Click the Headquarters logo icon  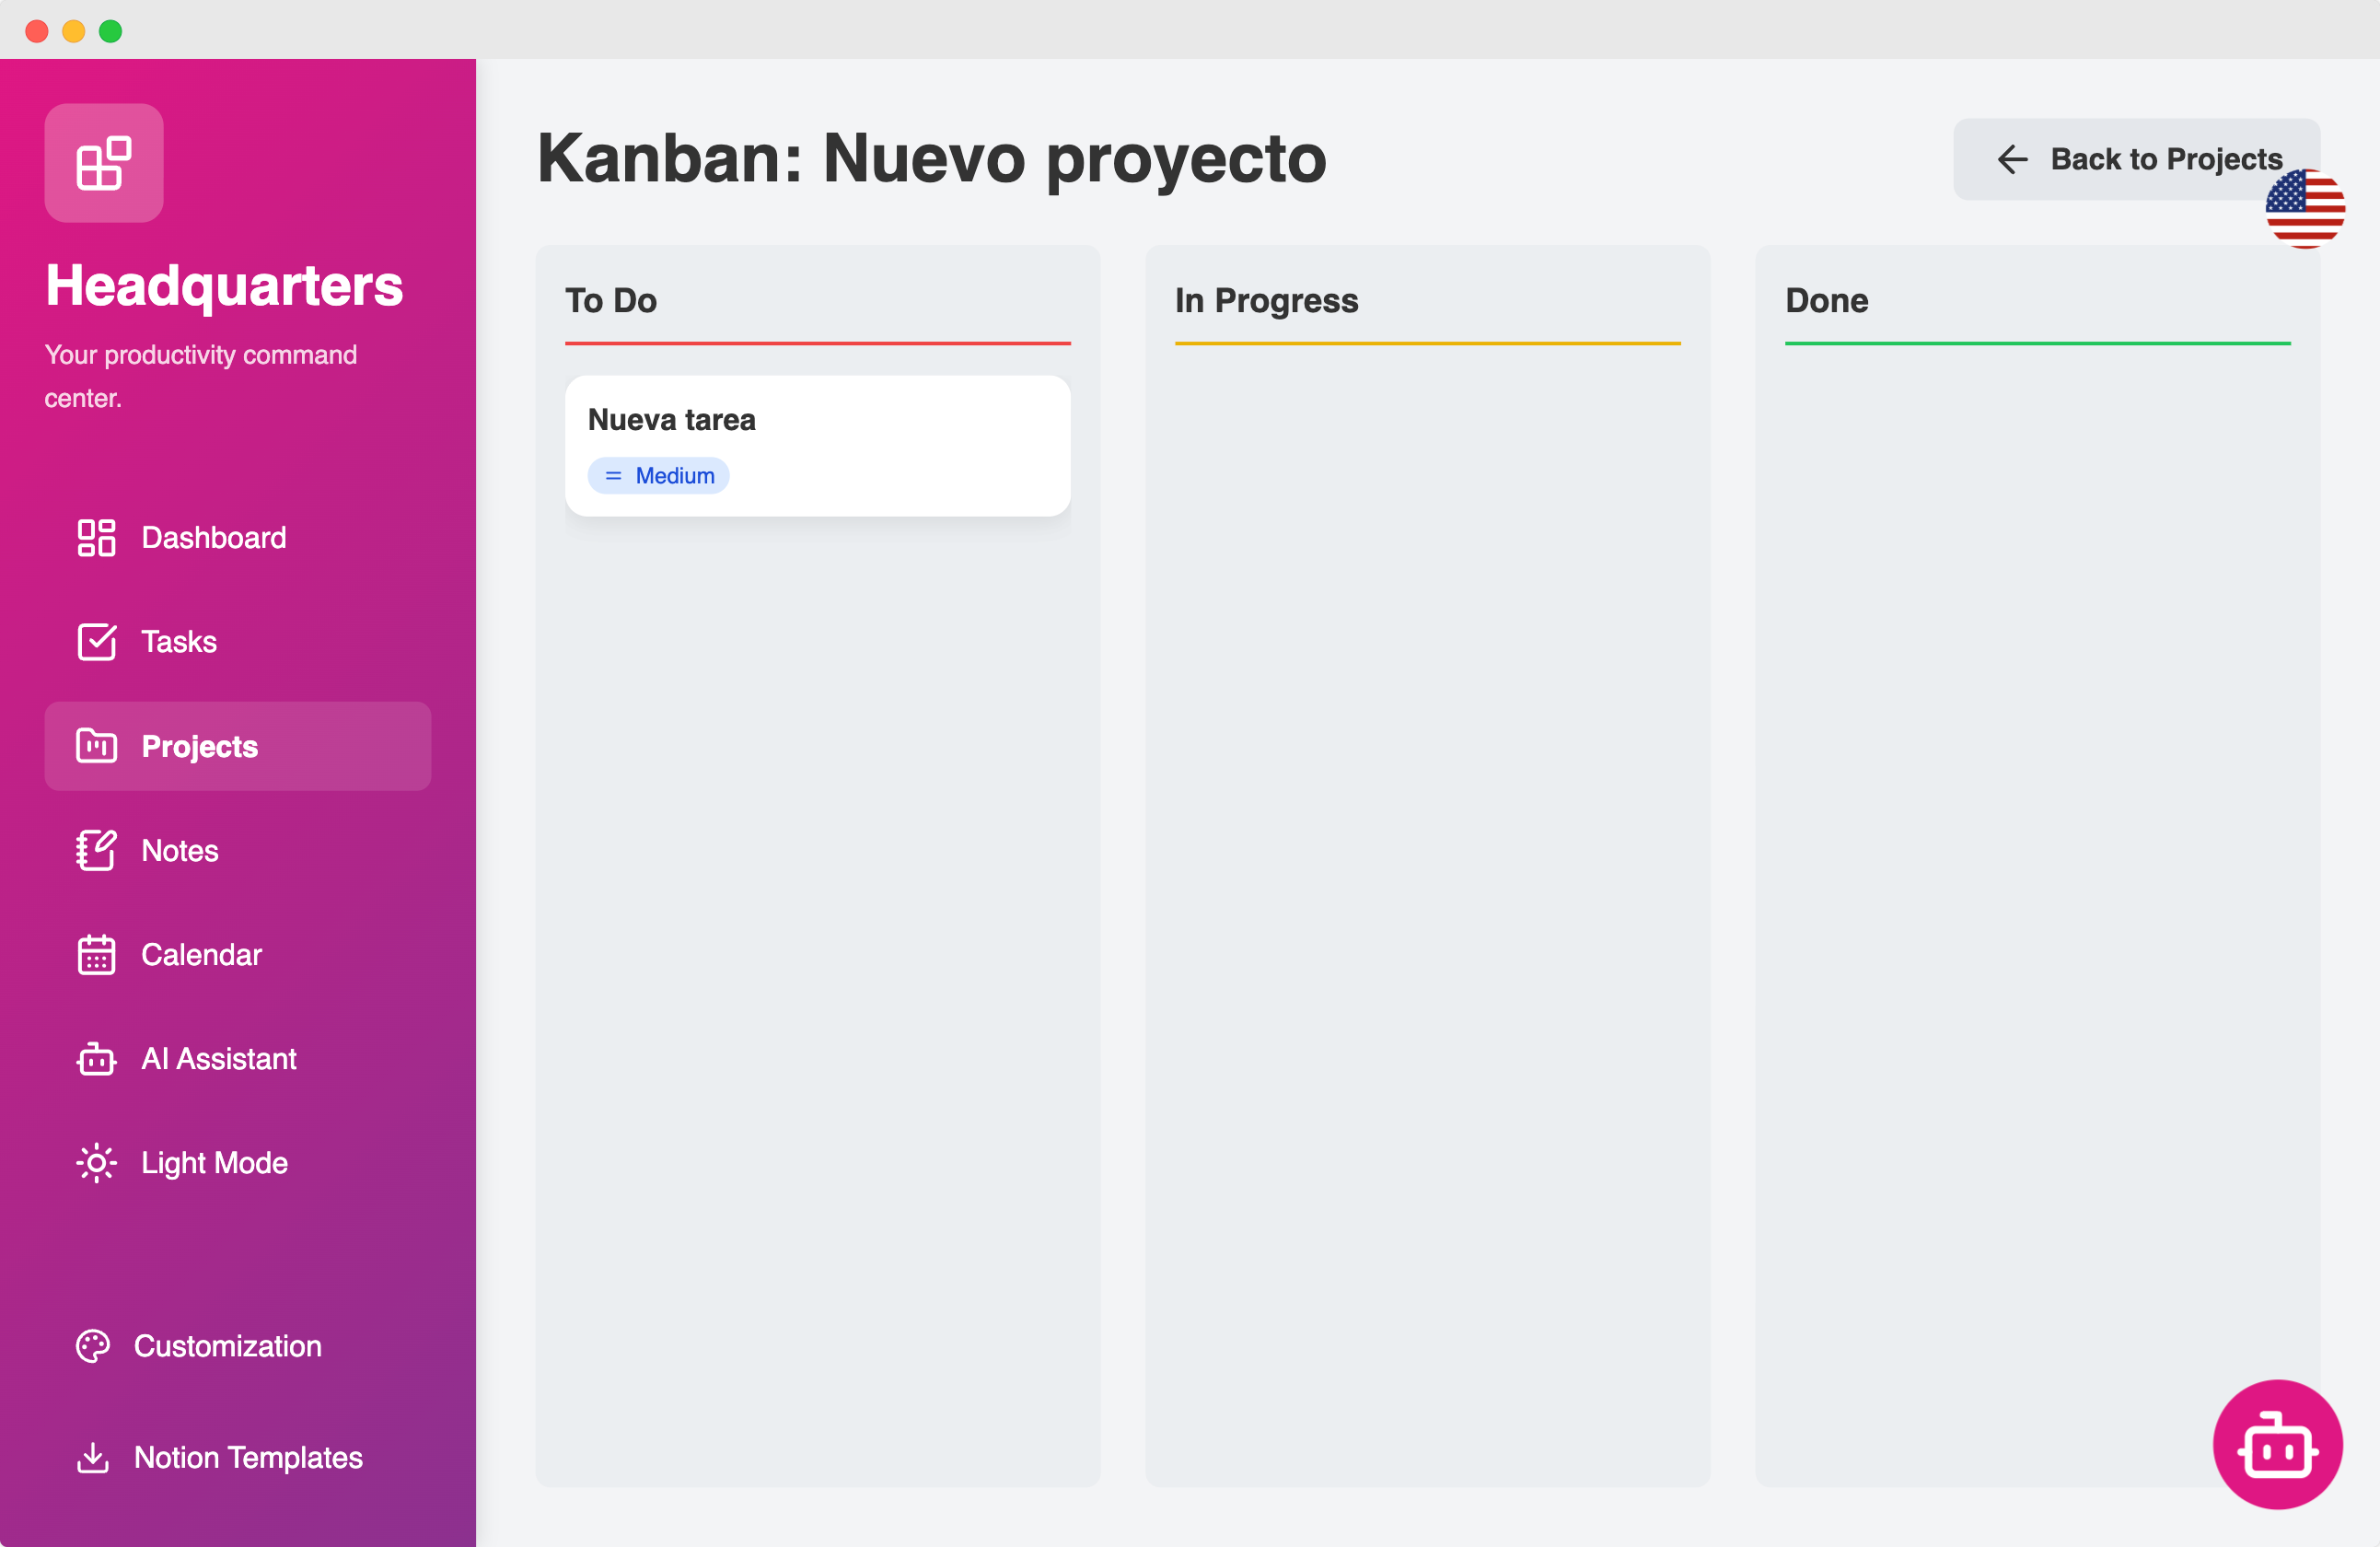(104, 163)
